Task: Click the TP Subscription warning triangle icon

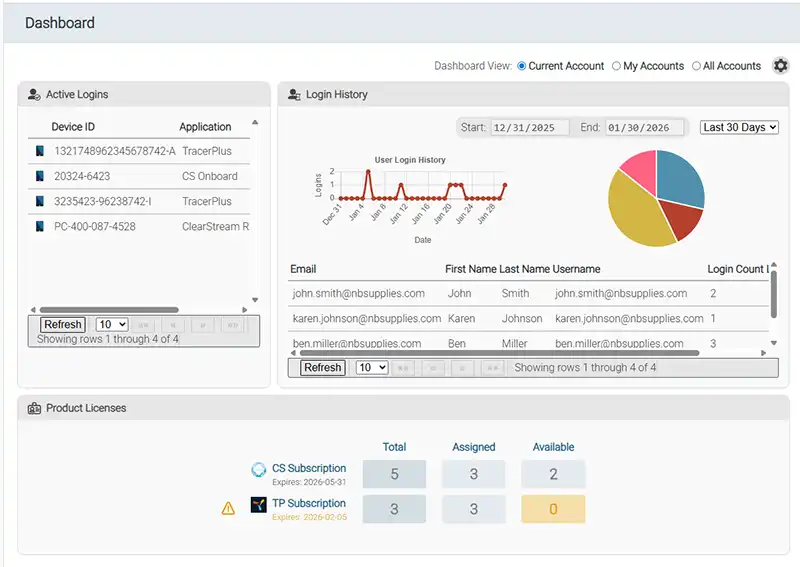Action: click(x=228, y=508)
